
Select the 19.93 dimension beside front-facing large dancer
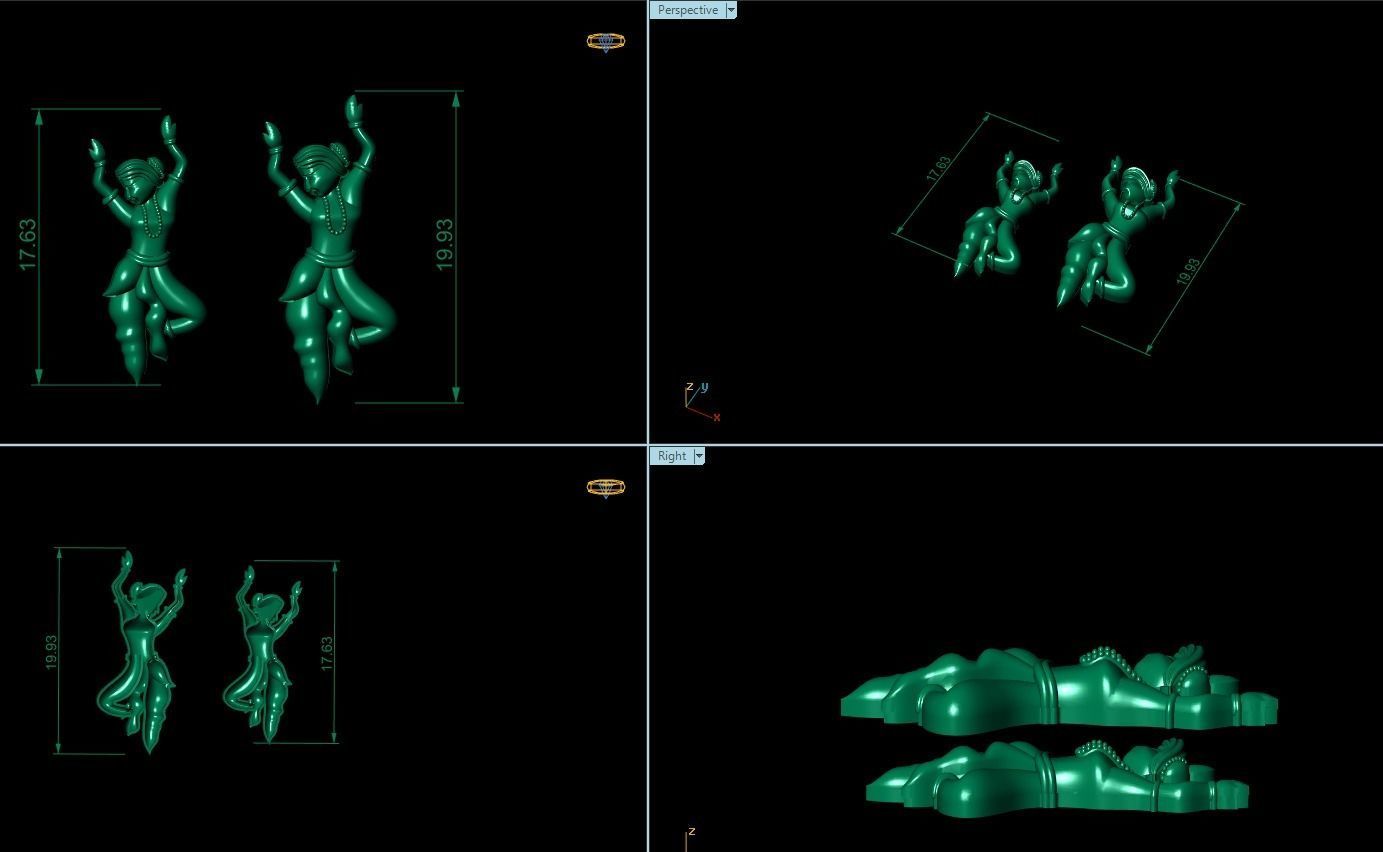[445, 244]
